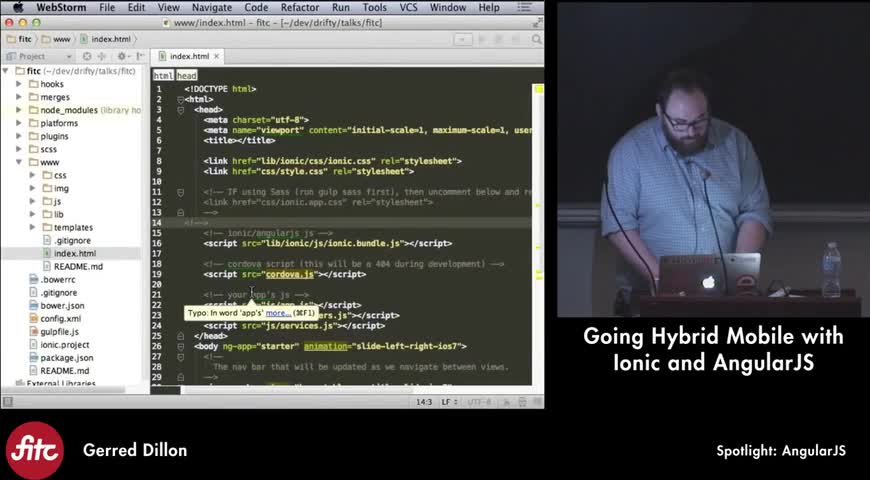Select .bowerrc in project tree
Viewport: 870px width, 480px height.
[x=58, y=280]
